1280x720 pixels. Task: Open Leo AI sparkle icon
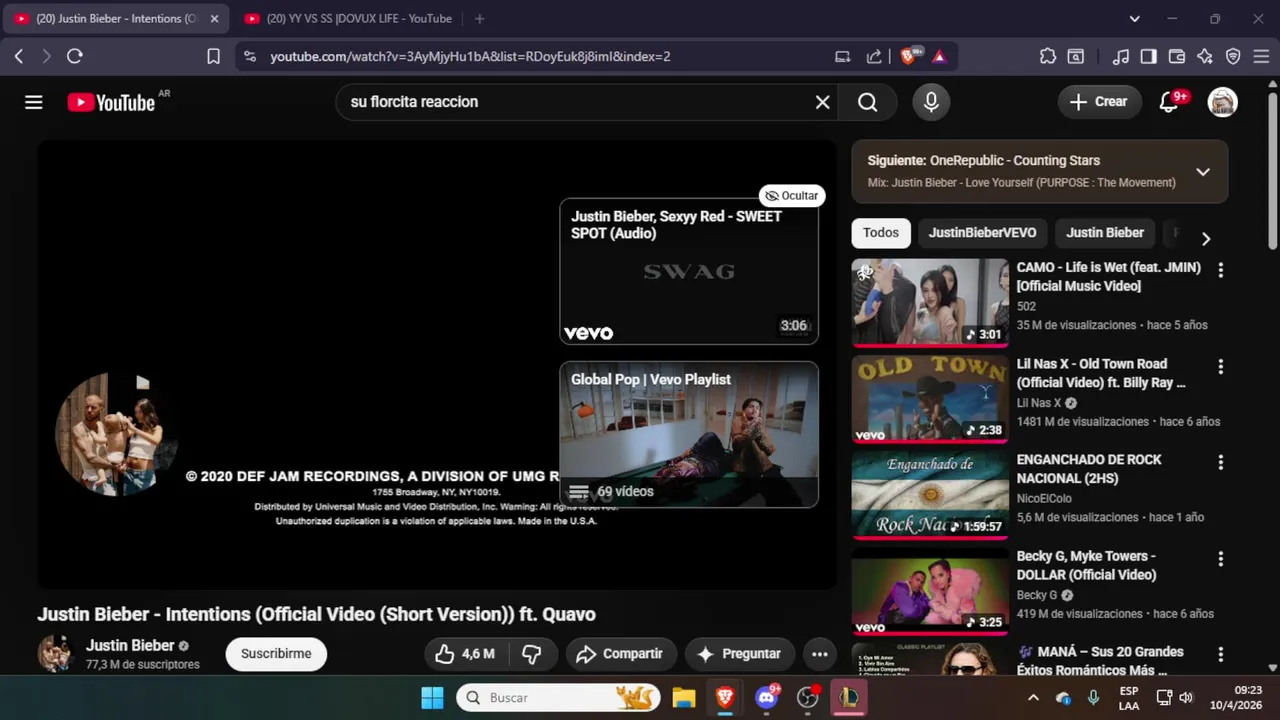[x=1205, y=57]
